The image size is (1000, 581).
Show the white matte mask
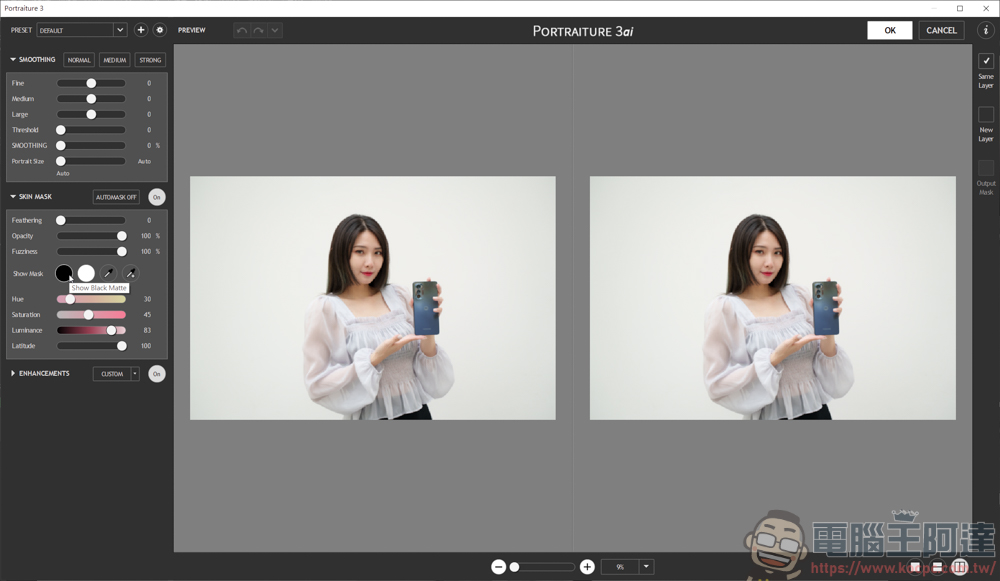(x=86, y=273)
